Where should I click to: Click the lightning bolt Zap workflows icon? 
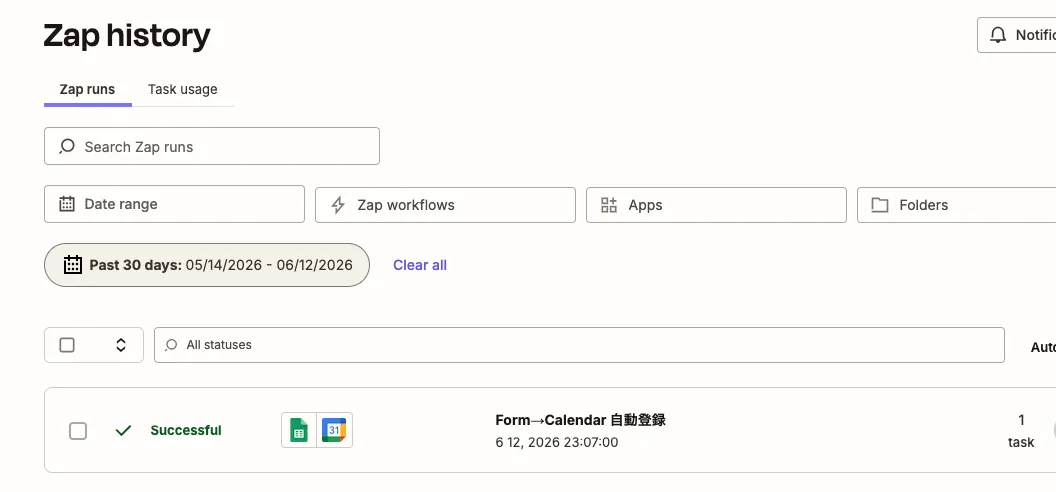(338, 205)
